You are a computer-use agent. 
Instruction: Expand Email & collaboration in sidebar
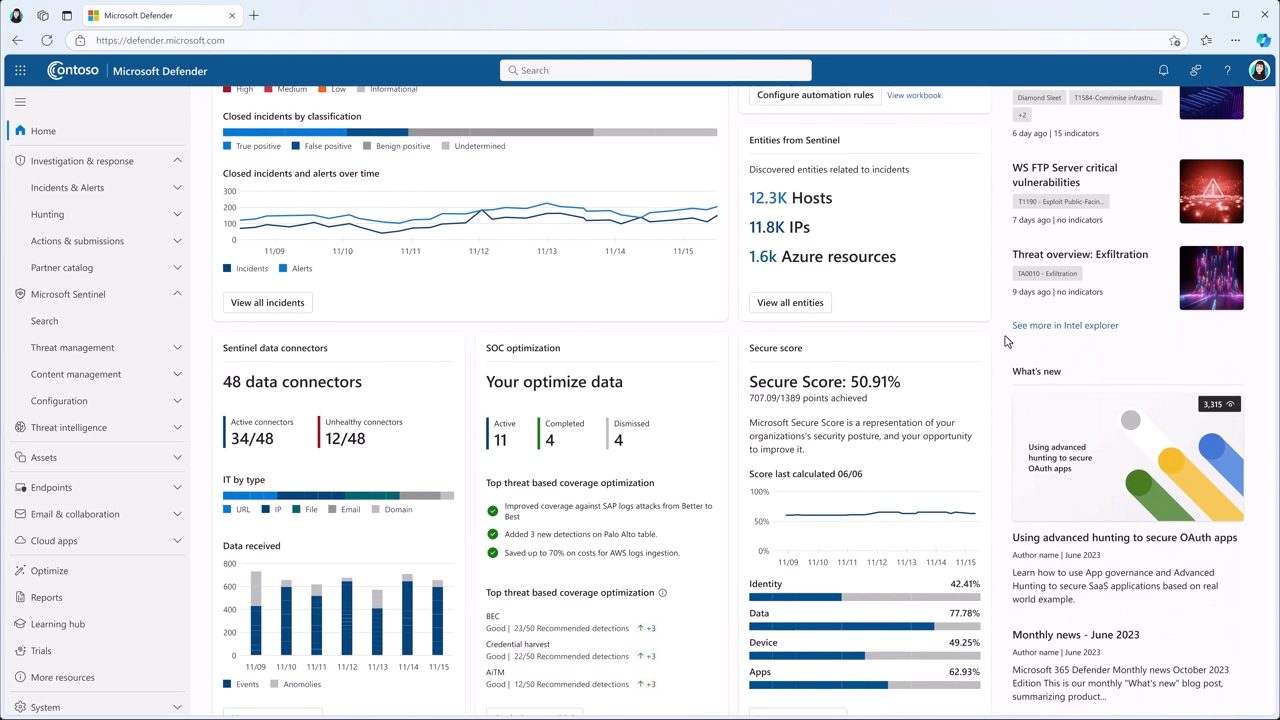pos(177,514)
